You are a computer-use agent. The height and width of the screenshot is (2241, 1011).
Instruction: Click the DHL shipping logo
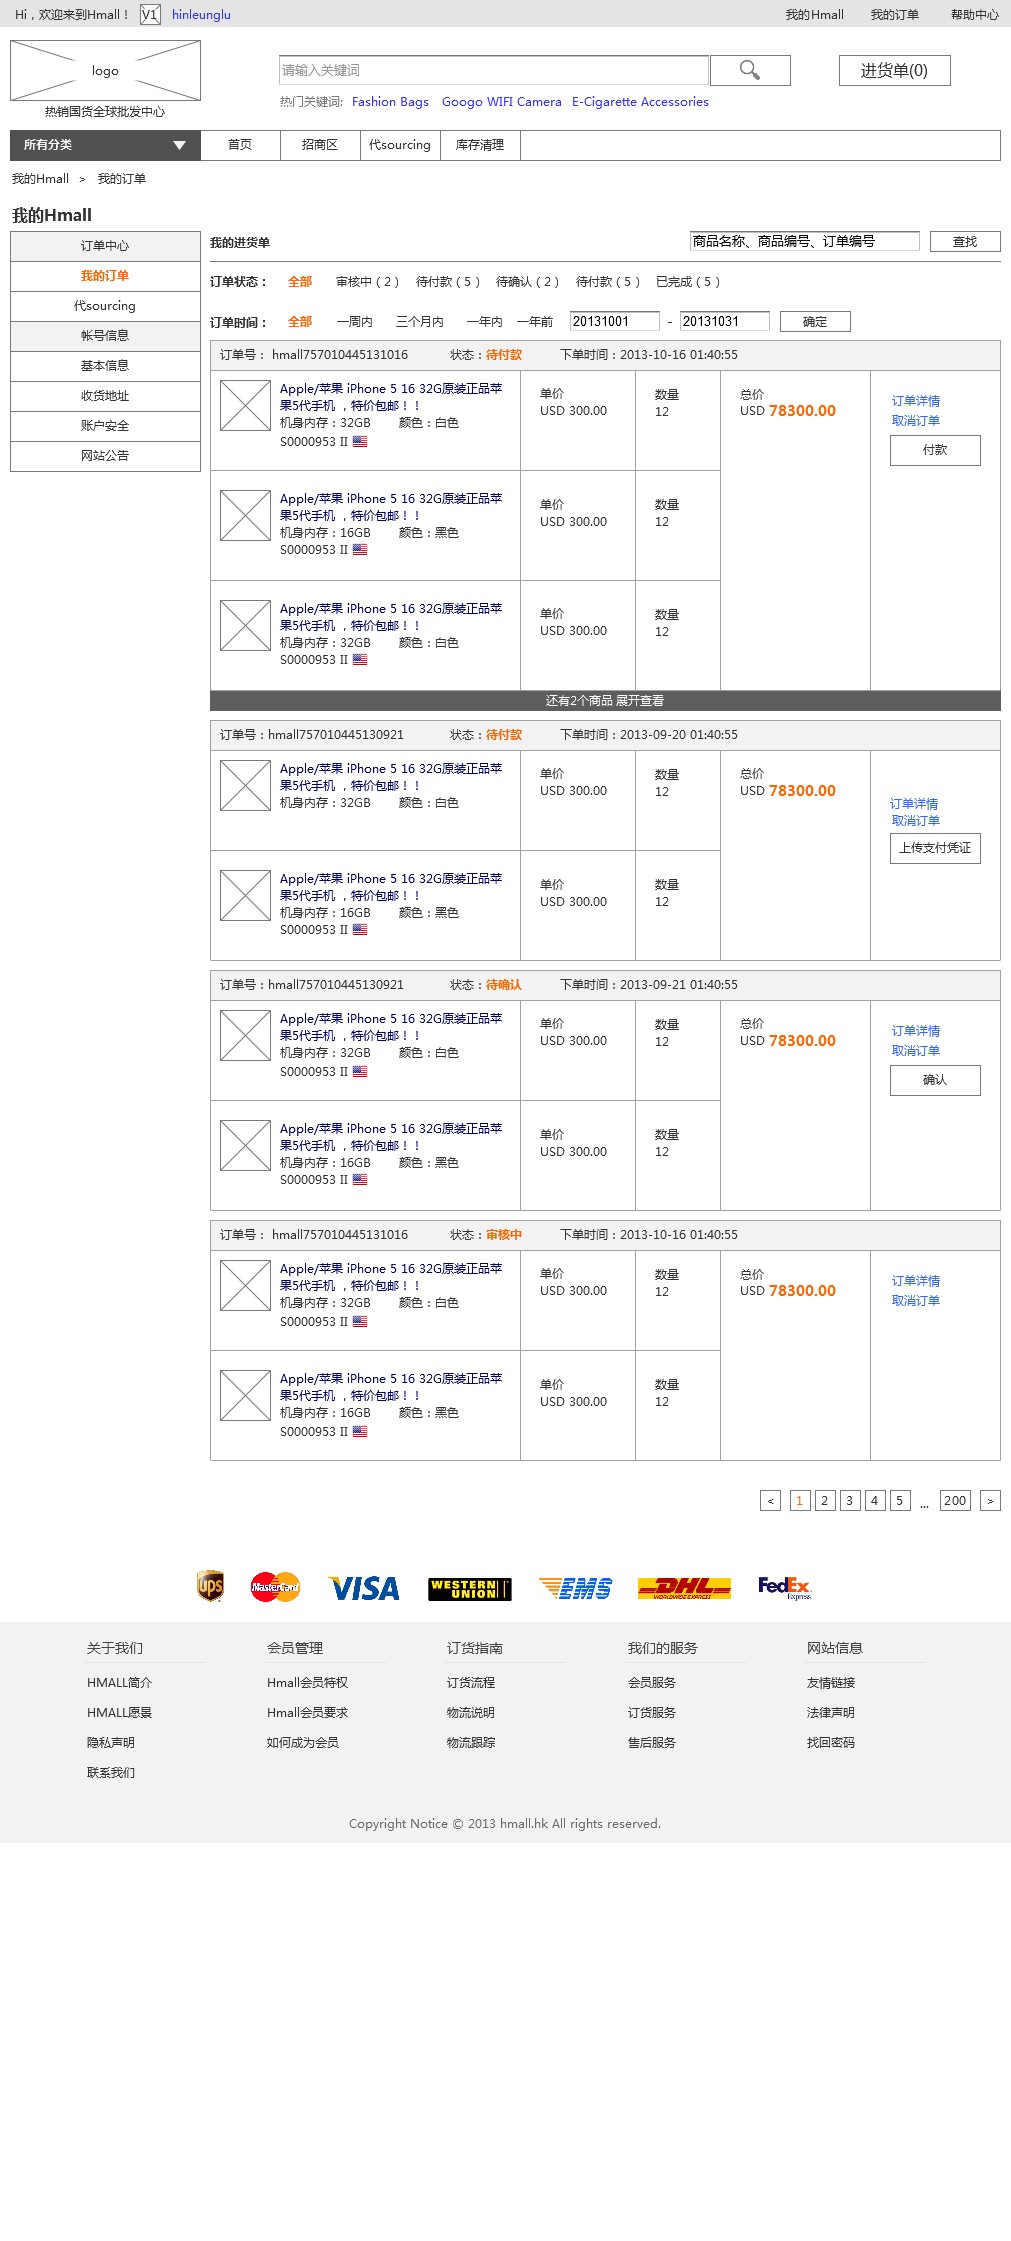(x=684, y=1588)
